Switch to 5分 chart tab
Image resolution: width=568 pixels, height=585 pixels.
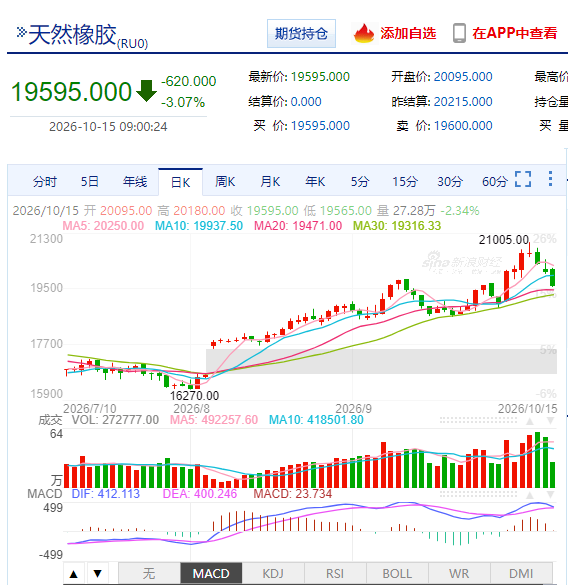click(x=360, y=182)
